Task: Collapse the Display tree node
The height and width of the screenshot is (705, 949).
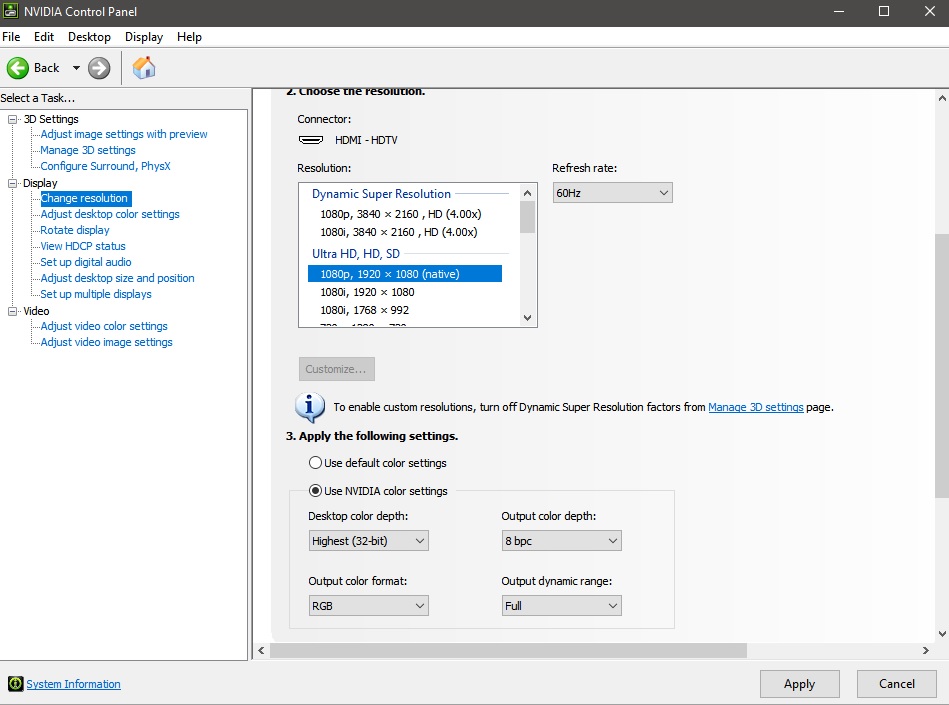Action: [12, 183]
